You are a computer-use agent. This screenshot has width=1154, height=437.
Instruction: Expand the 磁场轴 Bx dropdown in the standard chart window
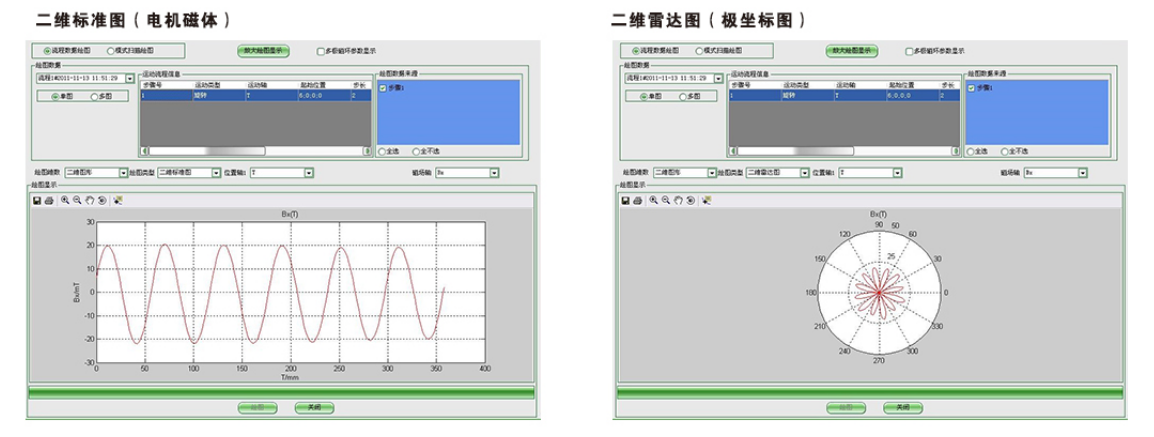(494, 172)
